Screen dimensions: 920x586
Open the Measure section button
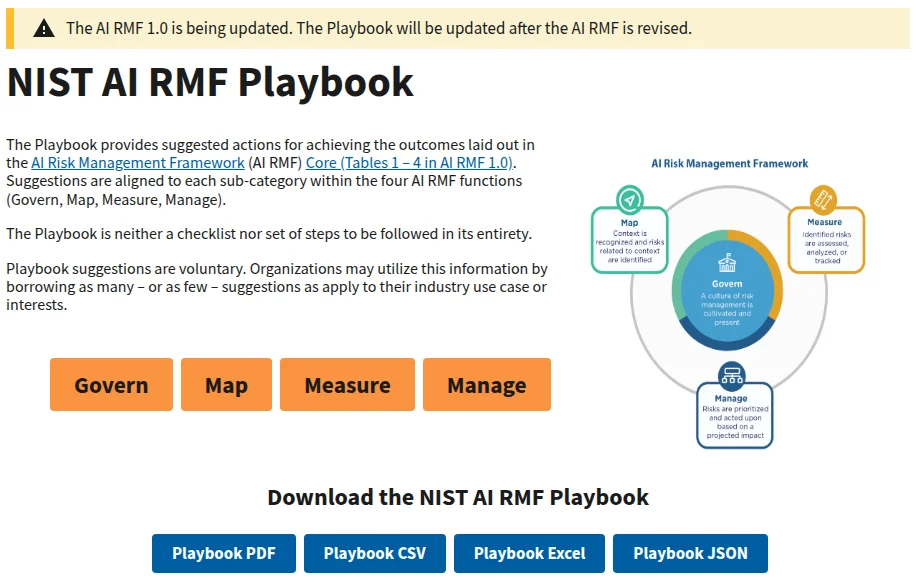pyautogui.click(x=347, y=385)
